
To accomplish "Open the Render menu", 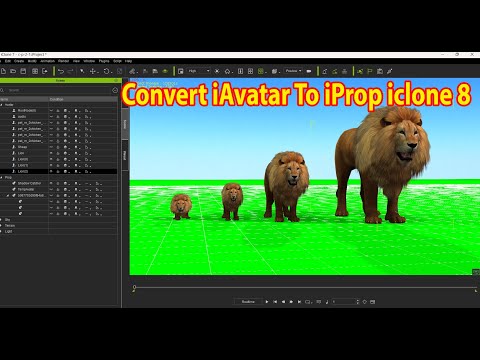I will click(63, 61).
